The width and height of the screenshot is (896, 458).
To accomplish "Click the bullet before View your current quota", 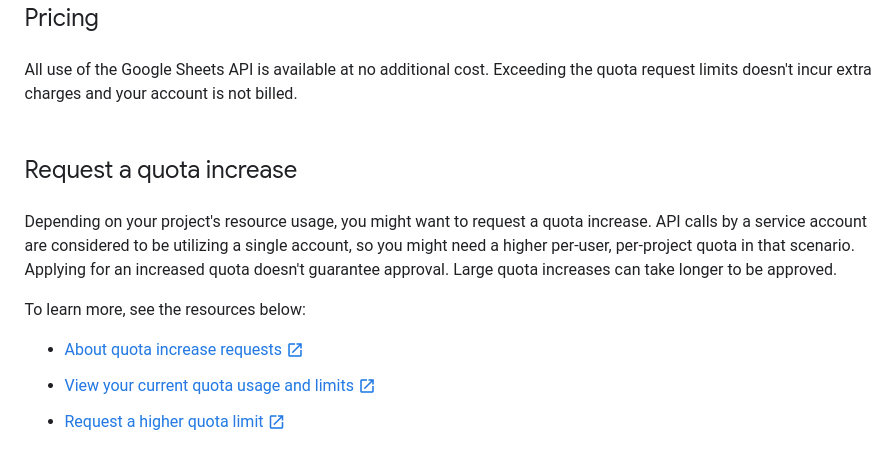I will coord(51,386).
